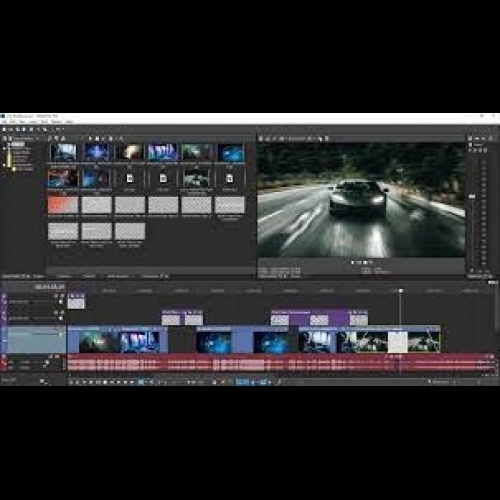Click the timeline playhead marker on the ruler
Viewport: 500px width, 500px height.
click(x=401, y=291)
